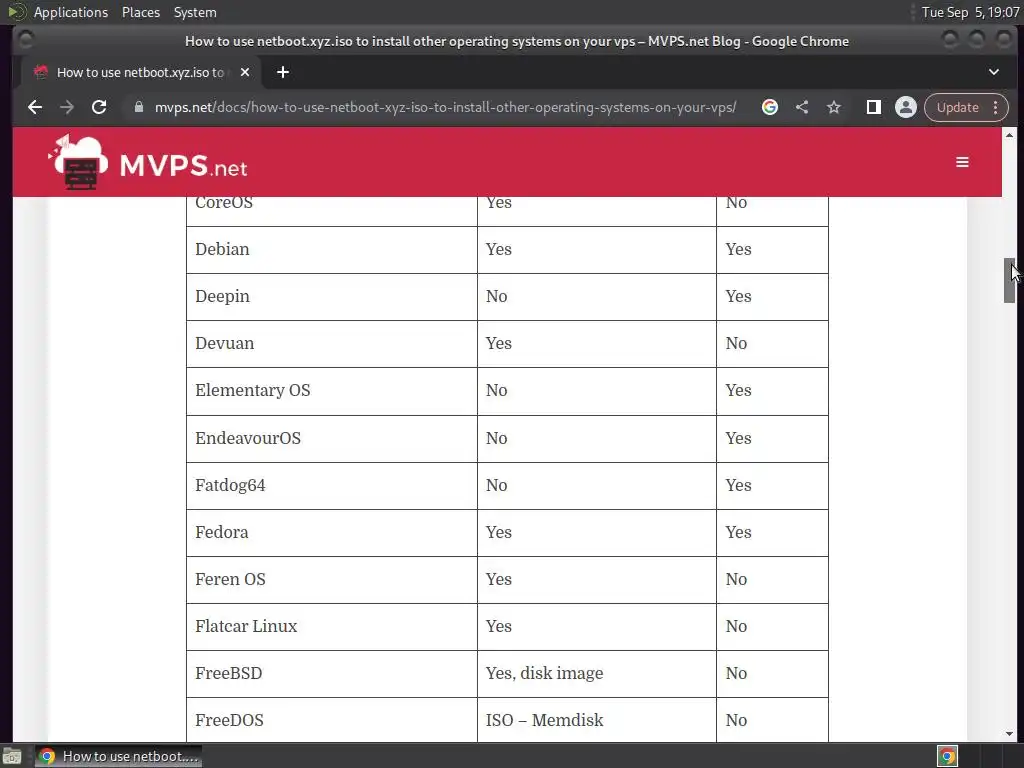The image size is (1024, 768).
Task: Click the 'FreeBSD' table cell
Action: [332, 674]
